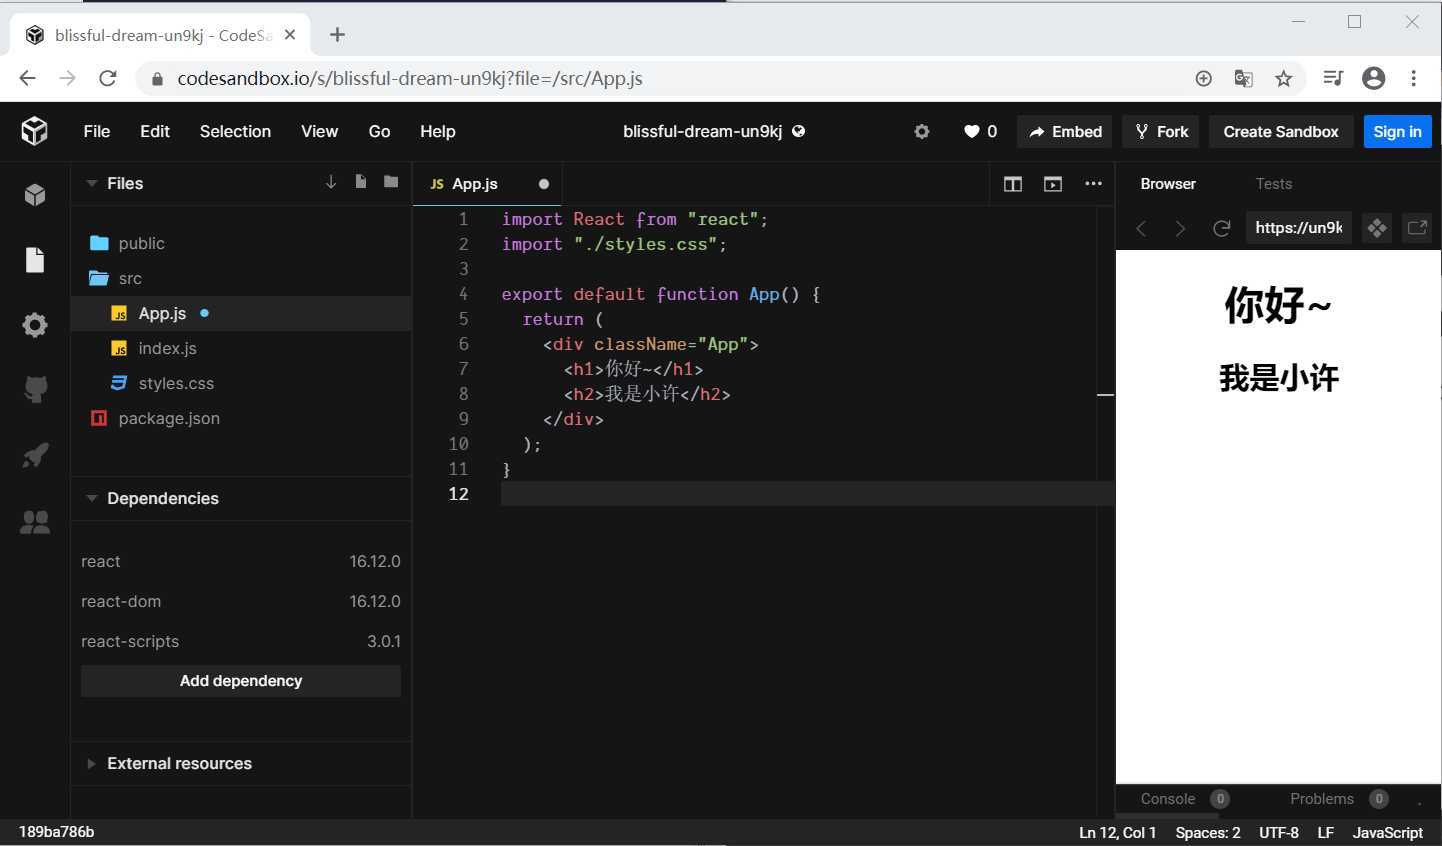Viewport: 1442px width, 846px height.
Task: Open the Chrome translate icon
Action: coord(1244,78)
